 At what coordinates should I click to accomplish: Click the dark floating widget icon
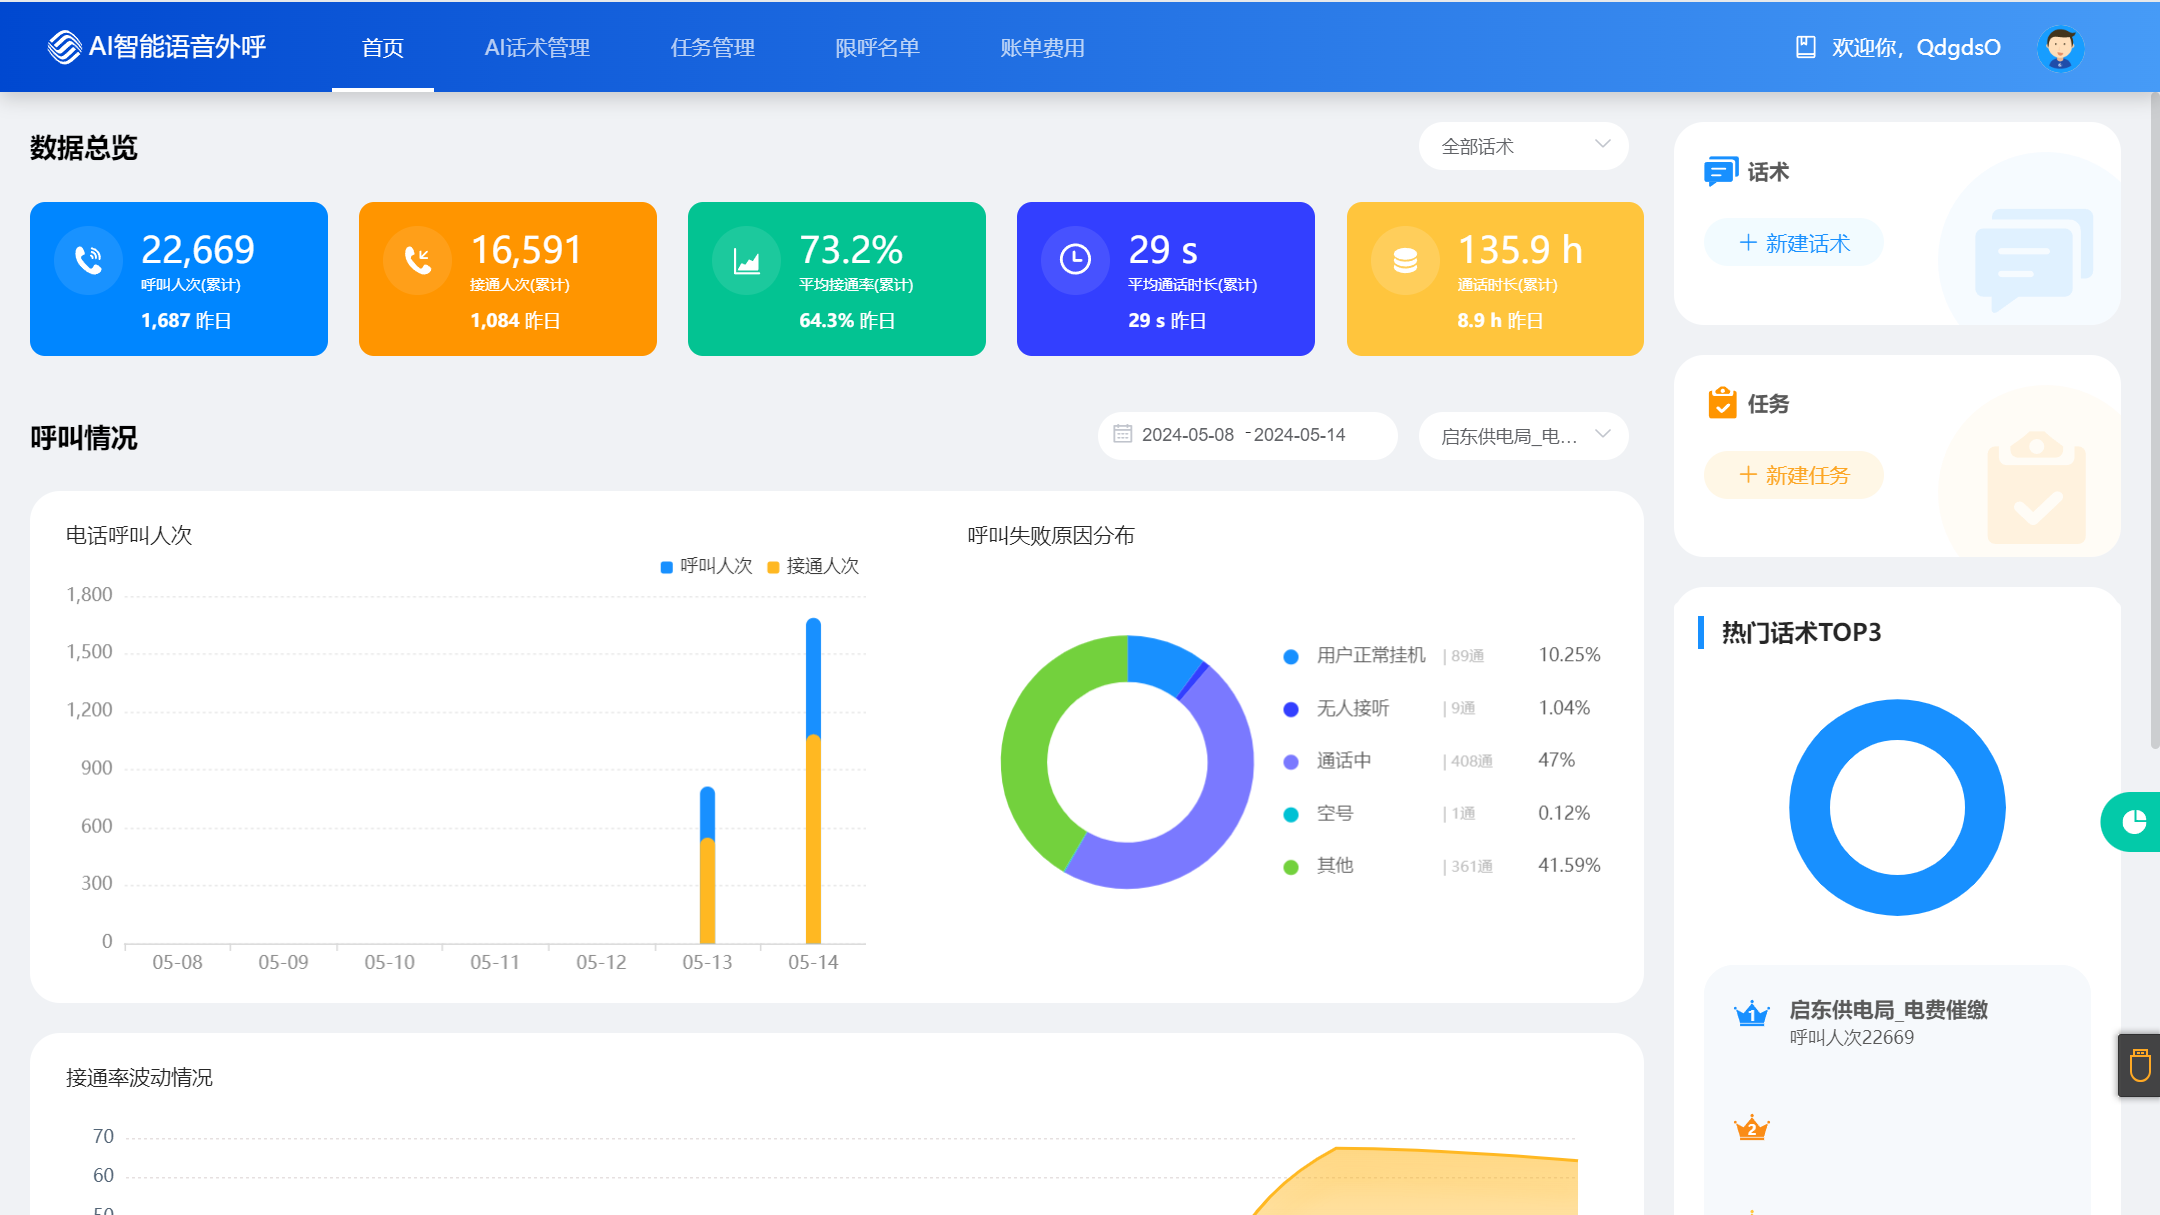point(2139,1065)
